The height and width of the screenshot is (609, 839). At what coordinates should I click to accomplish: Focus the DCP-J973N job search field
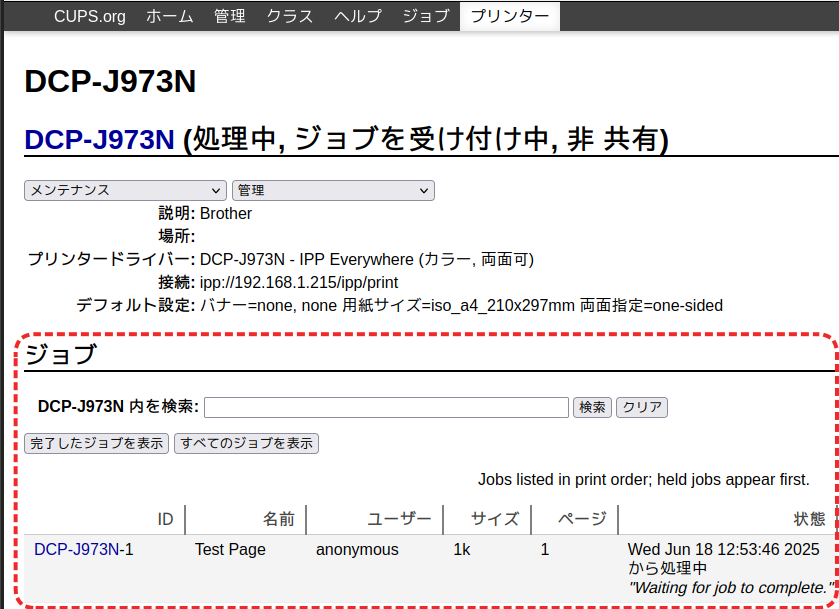(386, 407)
